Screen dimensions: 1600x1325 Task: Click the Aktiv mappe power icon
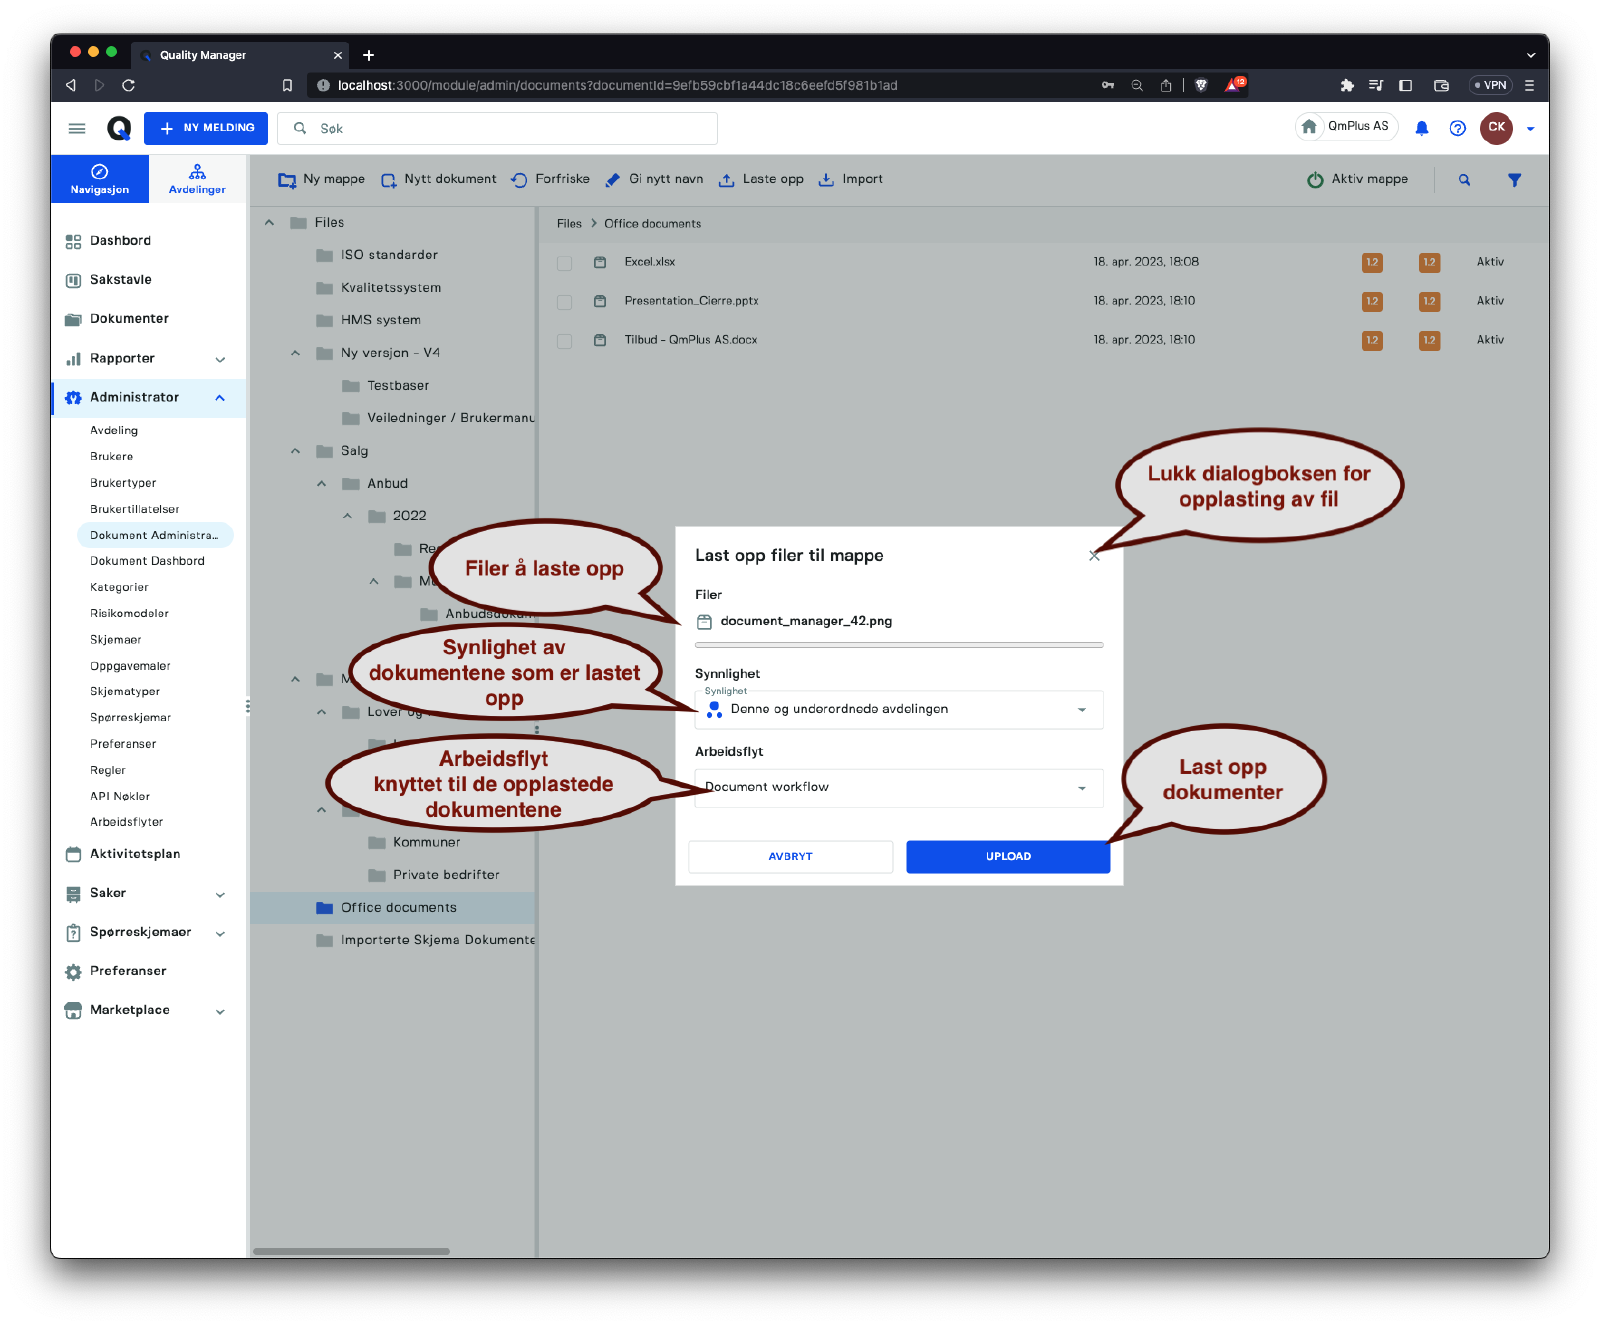coord(1315,180)
